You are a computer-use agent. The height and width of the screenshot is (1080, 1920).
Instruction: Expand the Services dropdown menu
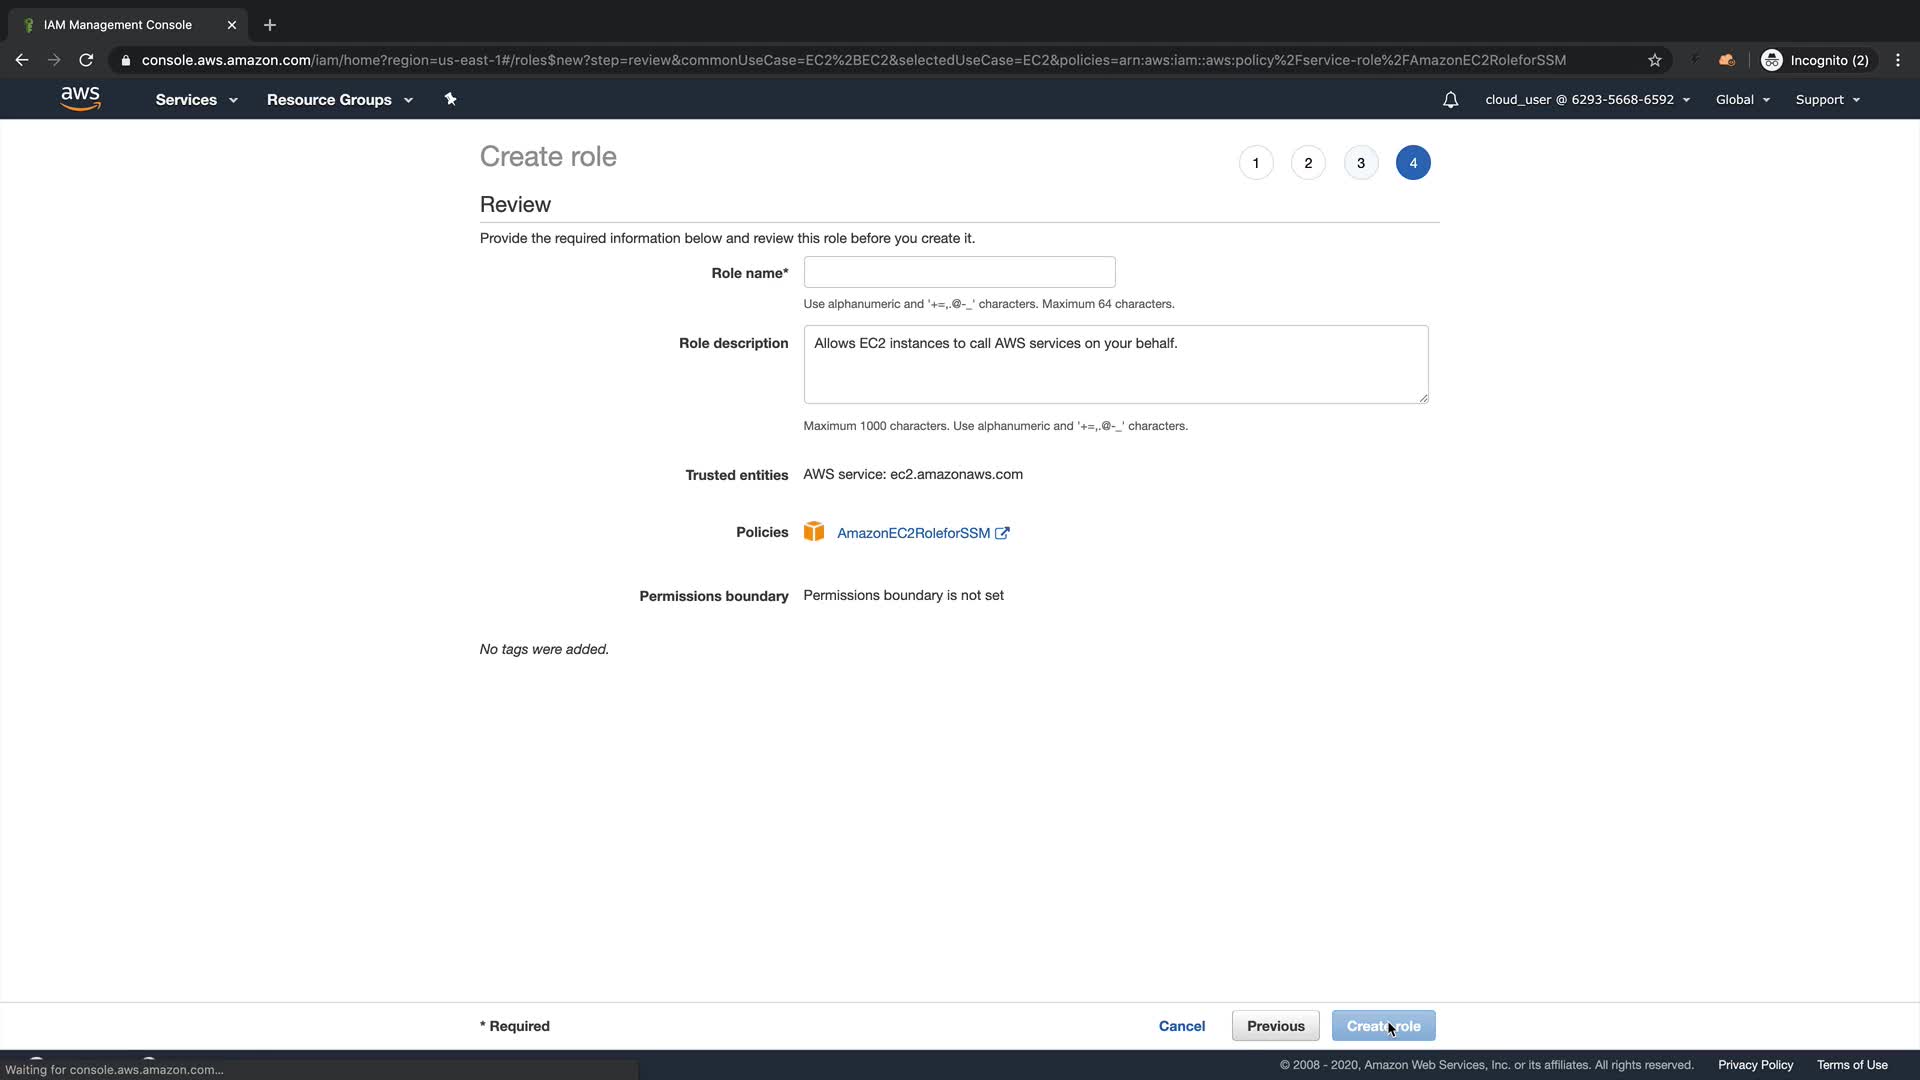[x=196, y=100]
